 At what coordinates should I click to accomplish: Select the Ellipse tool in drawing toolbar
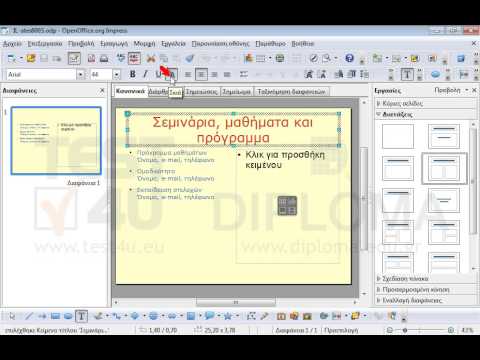[68, 316]
